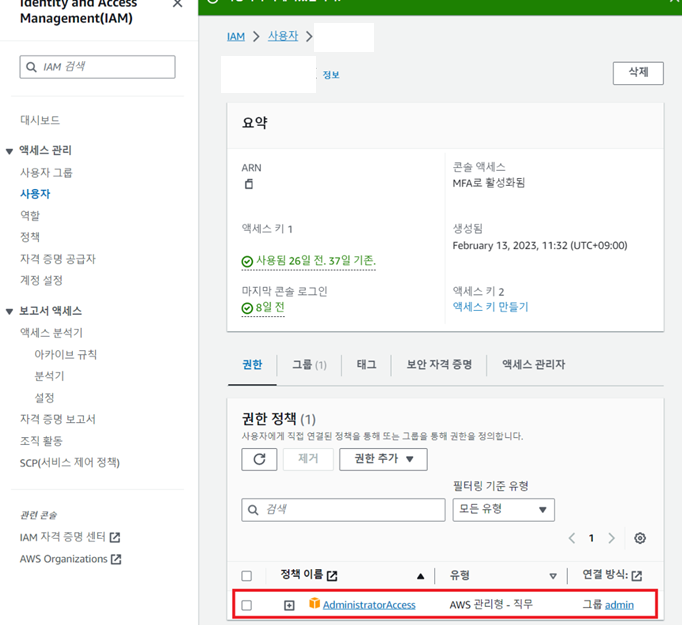Screen dimensions: 682x625
Task: Open 자격 증명 보고서 page
Action: 58,419
